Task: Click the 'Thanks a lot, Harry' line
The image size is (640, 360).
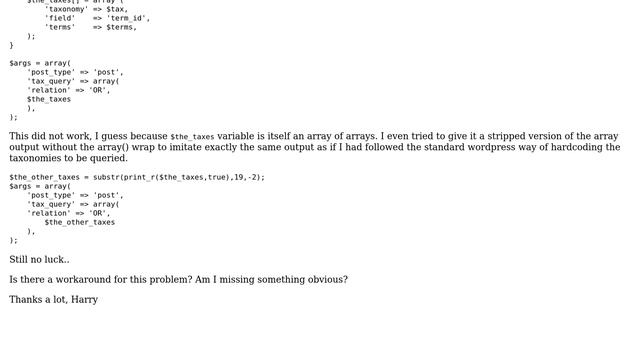Action: point(53,300)
